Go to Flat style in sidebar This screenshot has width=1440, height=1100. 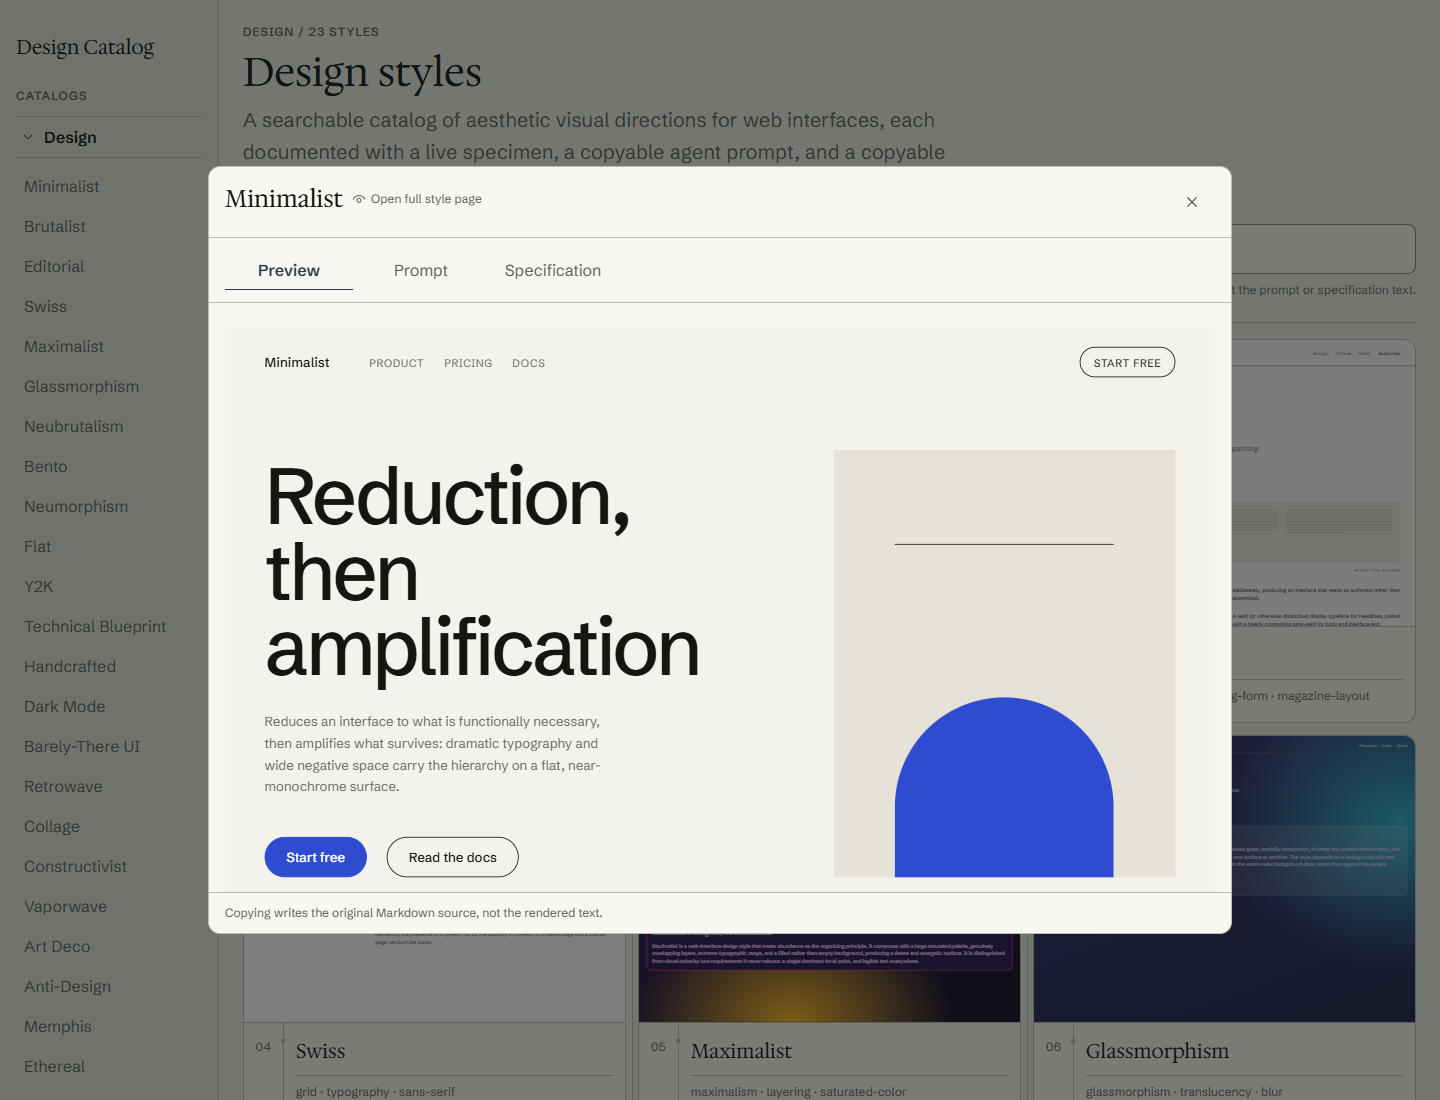click(x=37, y=546)
